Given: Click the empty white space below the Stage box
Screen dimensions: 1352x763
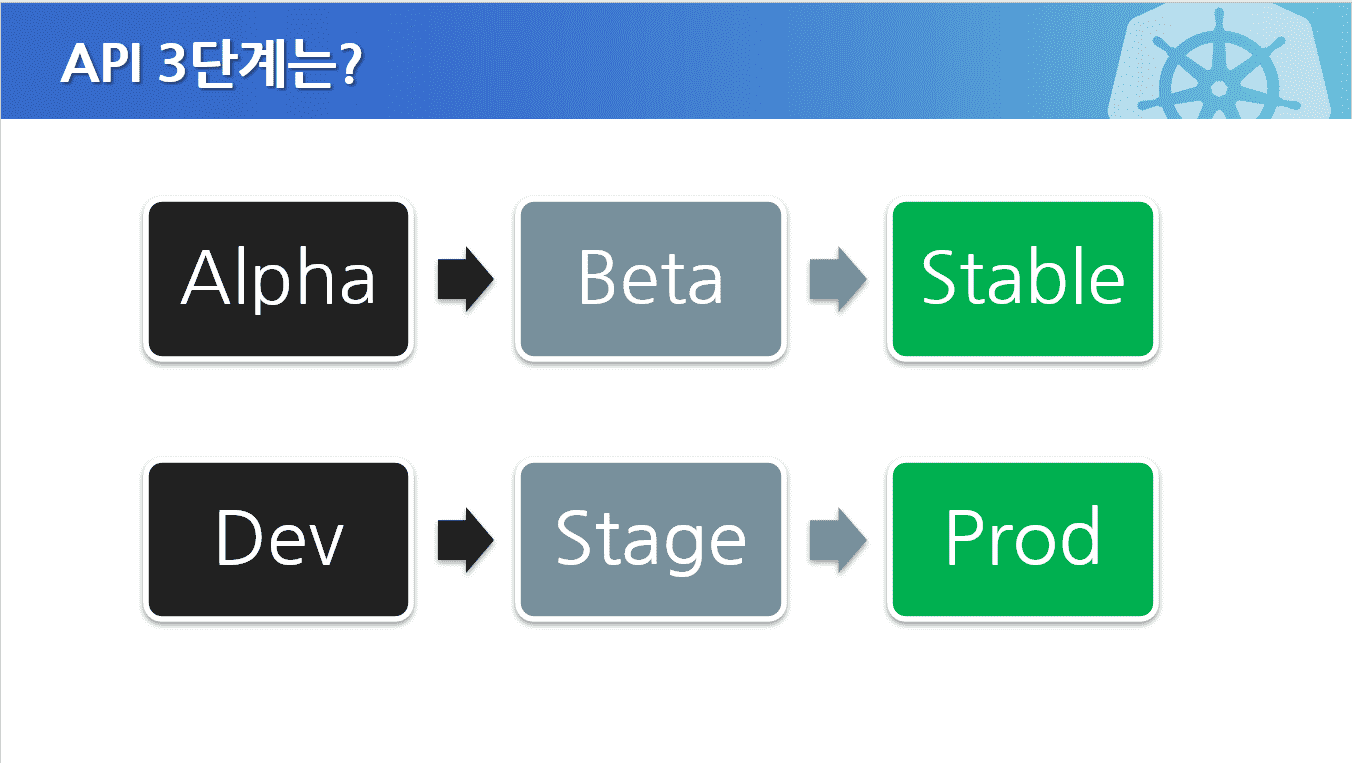Looking at the screenshot, I should (x=650, y=690).
